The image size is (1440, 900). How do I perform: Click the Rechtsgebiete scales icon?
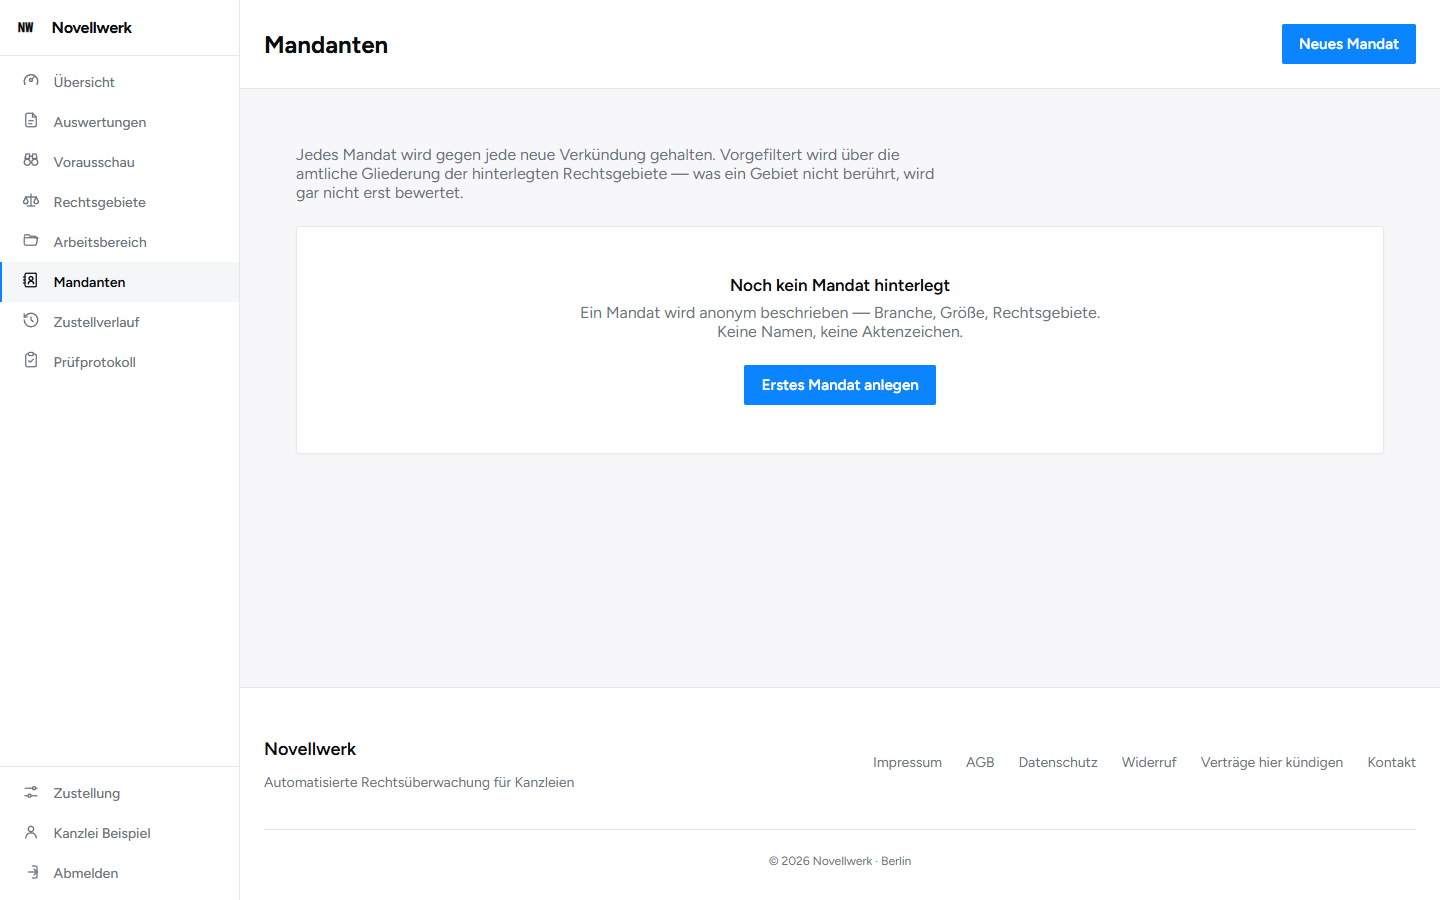(x=31, y=201)
